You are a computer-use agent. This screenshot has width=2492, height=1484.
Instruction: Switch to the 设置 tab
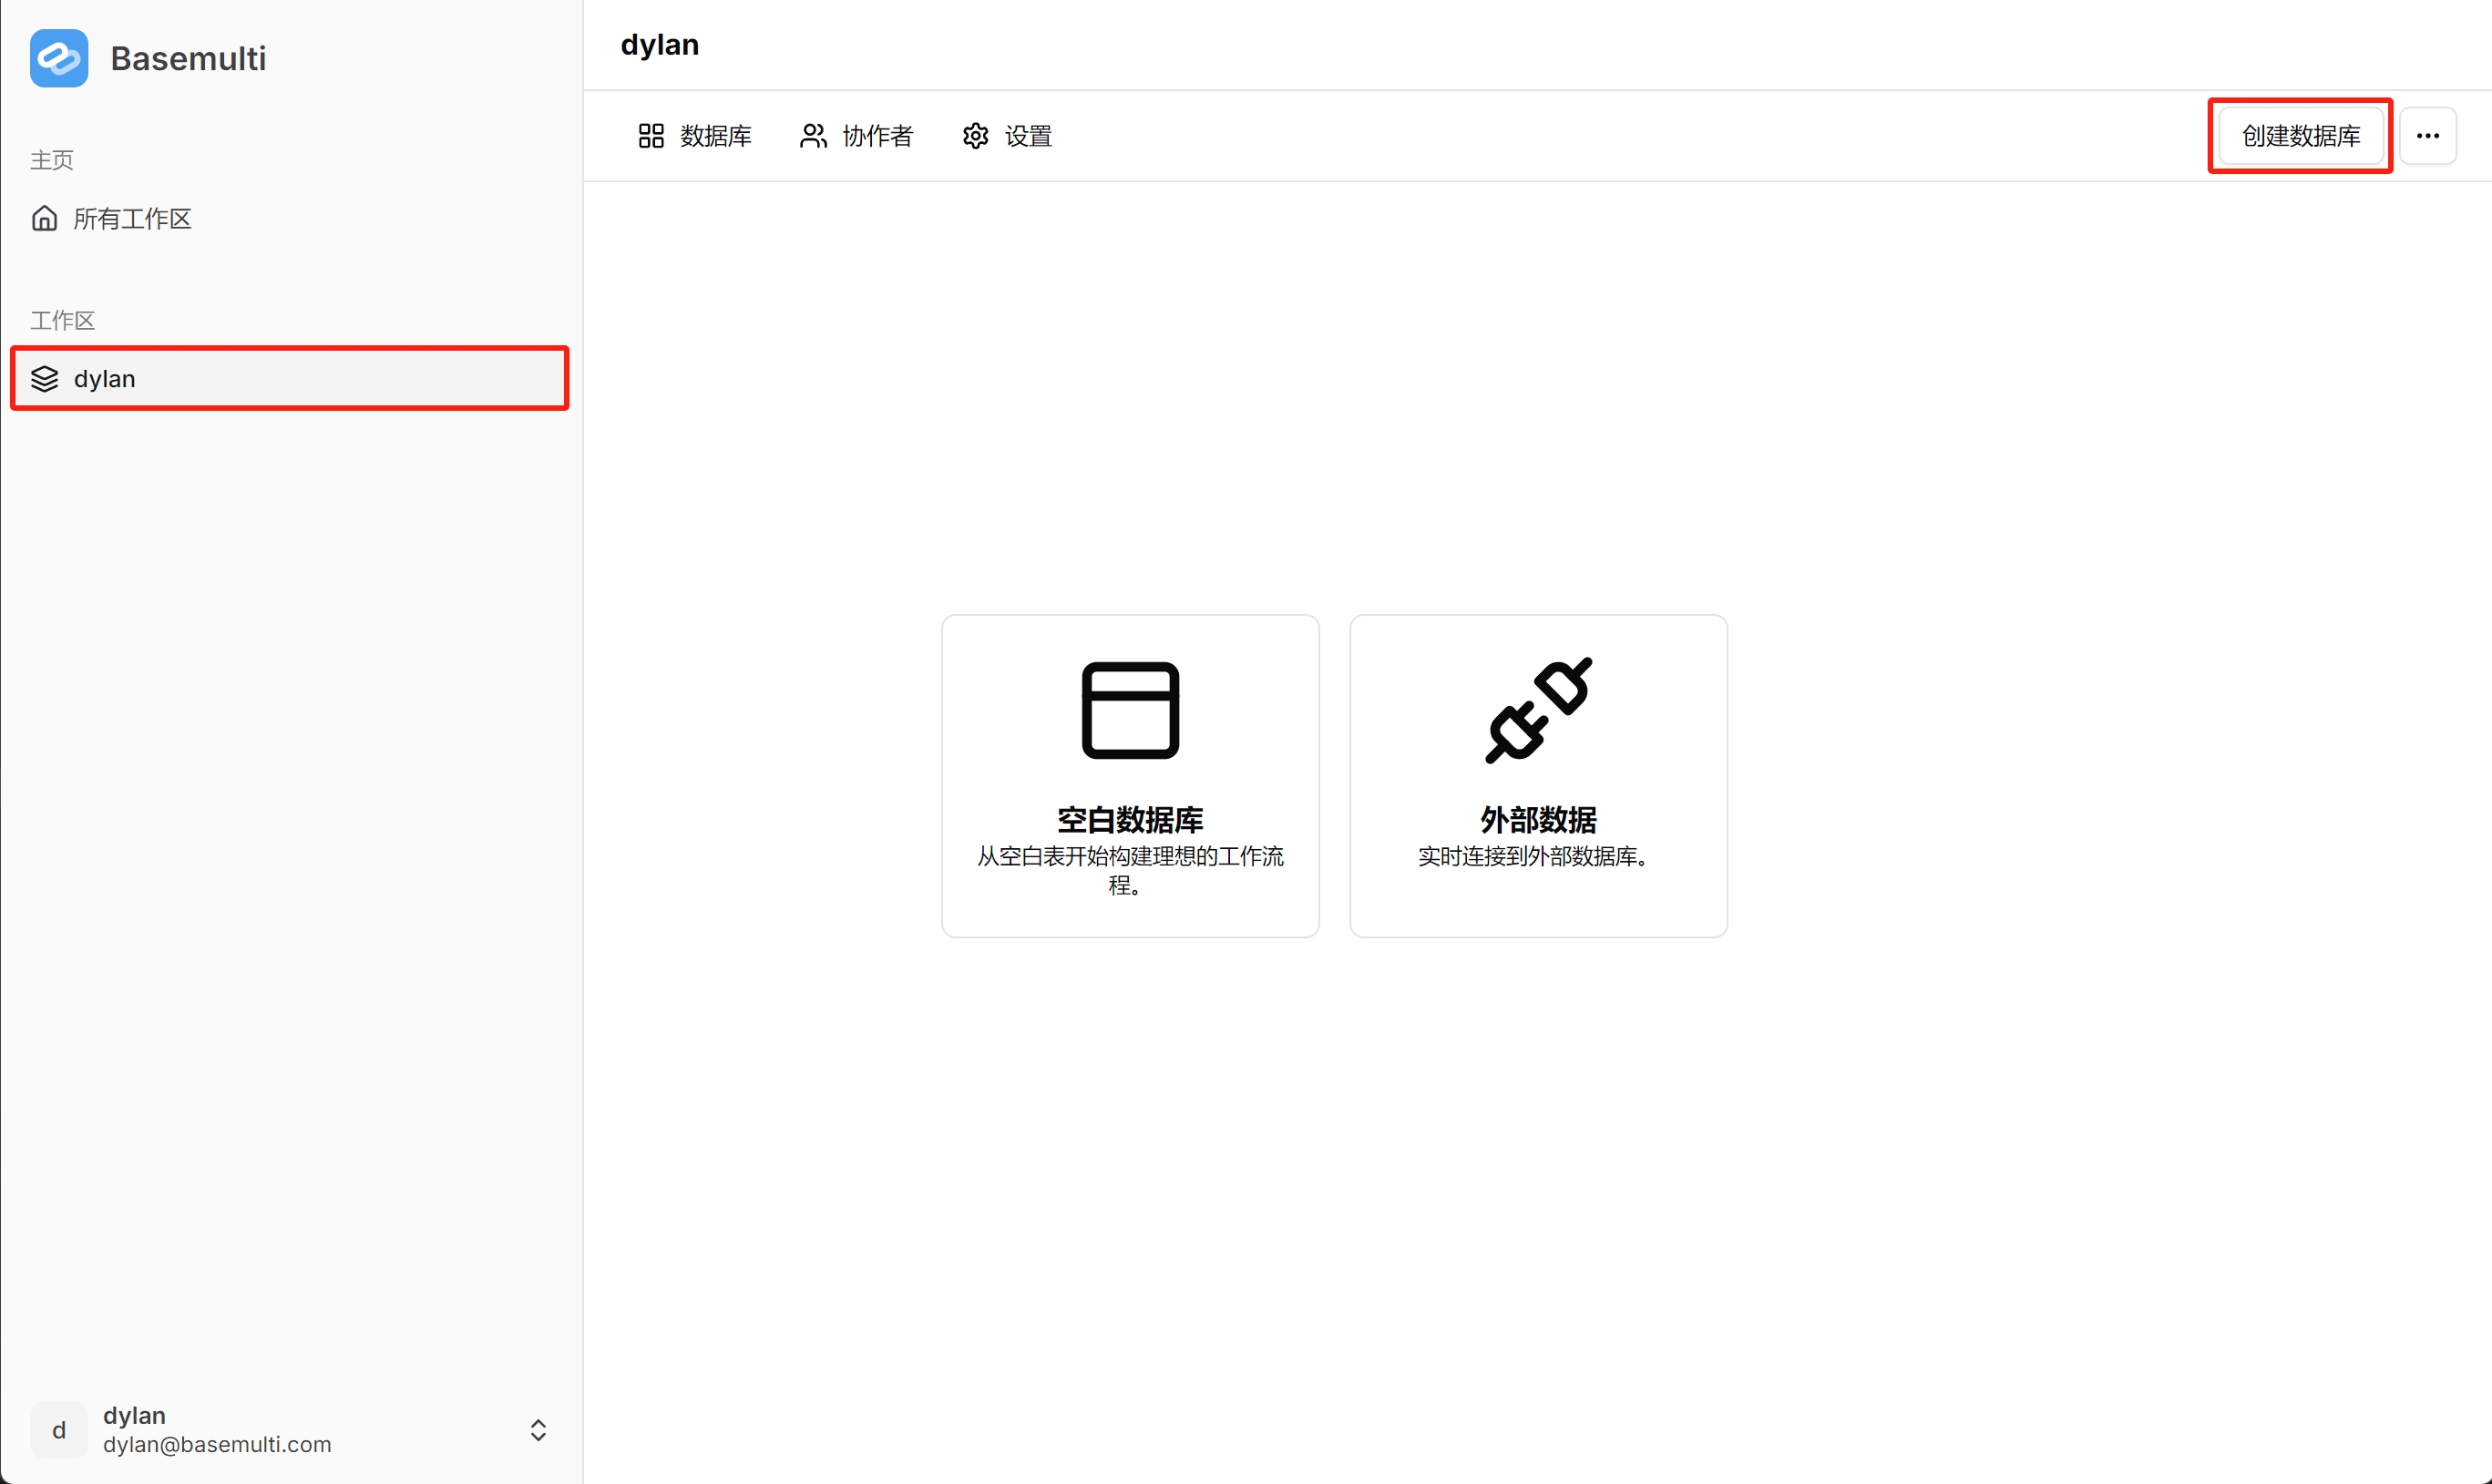coord(1007,136)
